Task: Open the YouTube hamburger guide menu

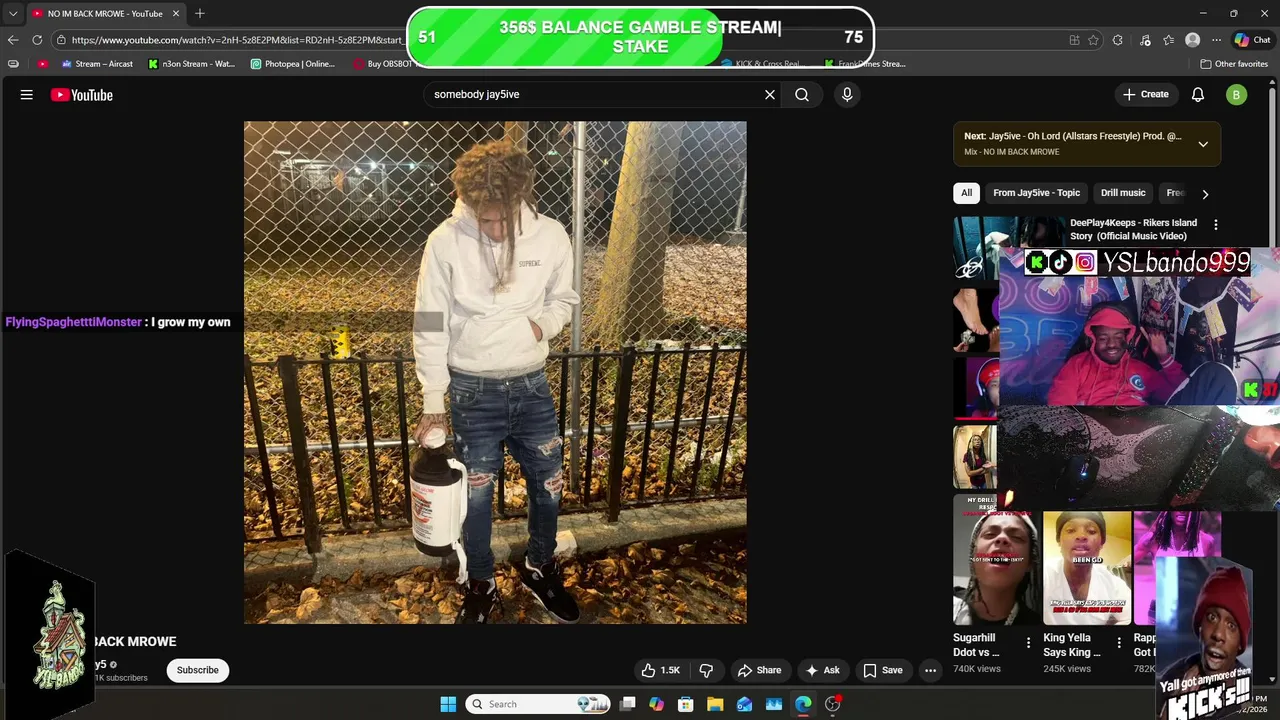Action: pyautogui.click(x=27, y=95)
